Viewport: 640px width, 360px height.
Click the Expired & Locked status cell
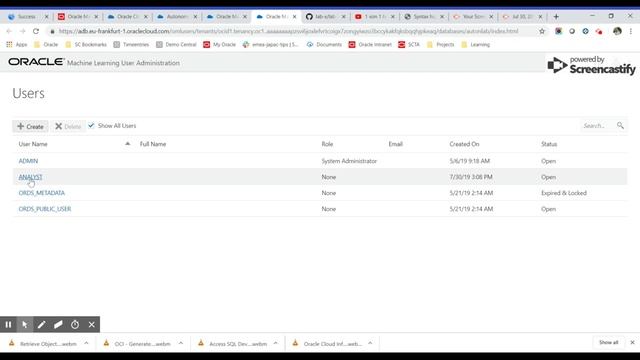click(x=564, y=193)
